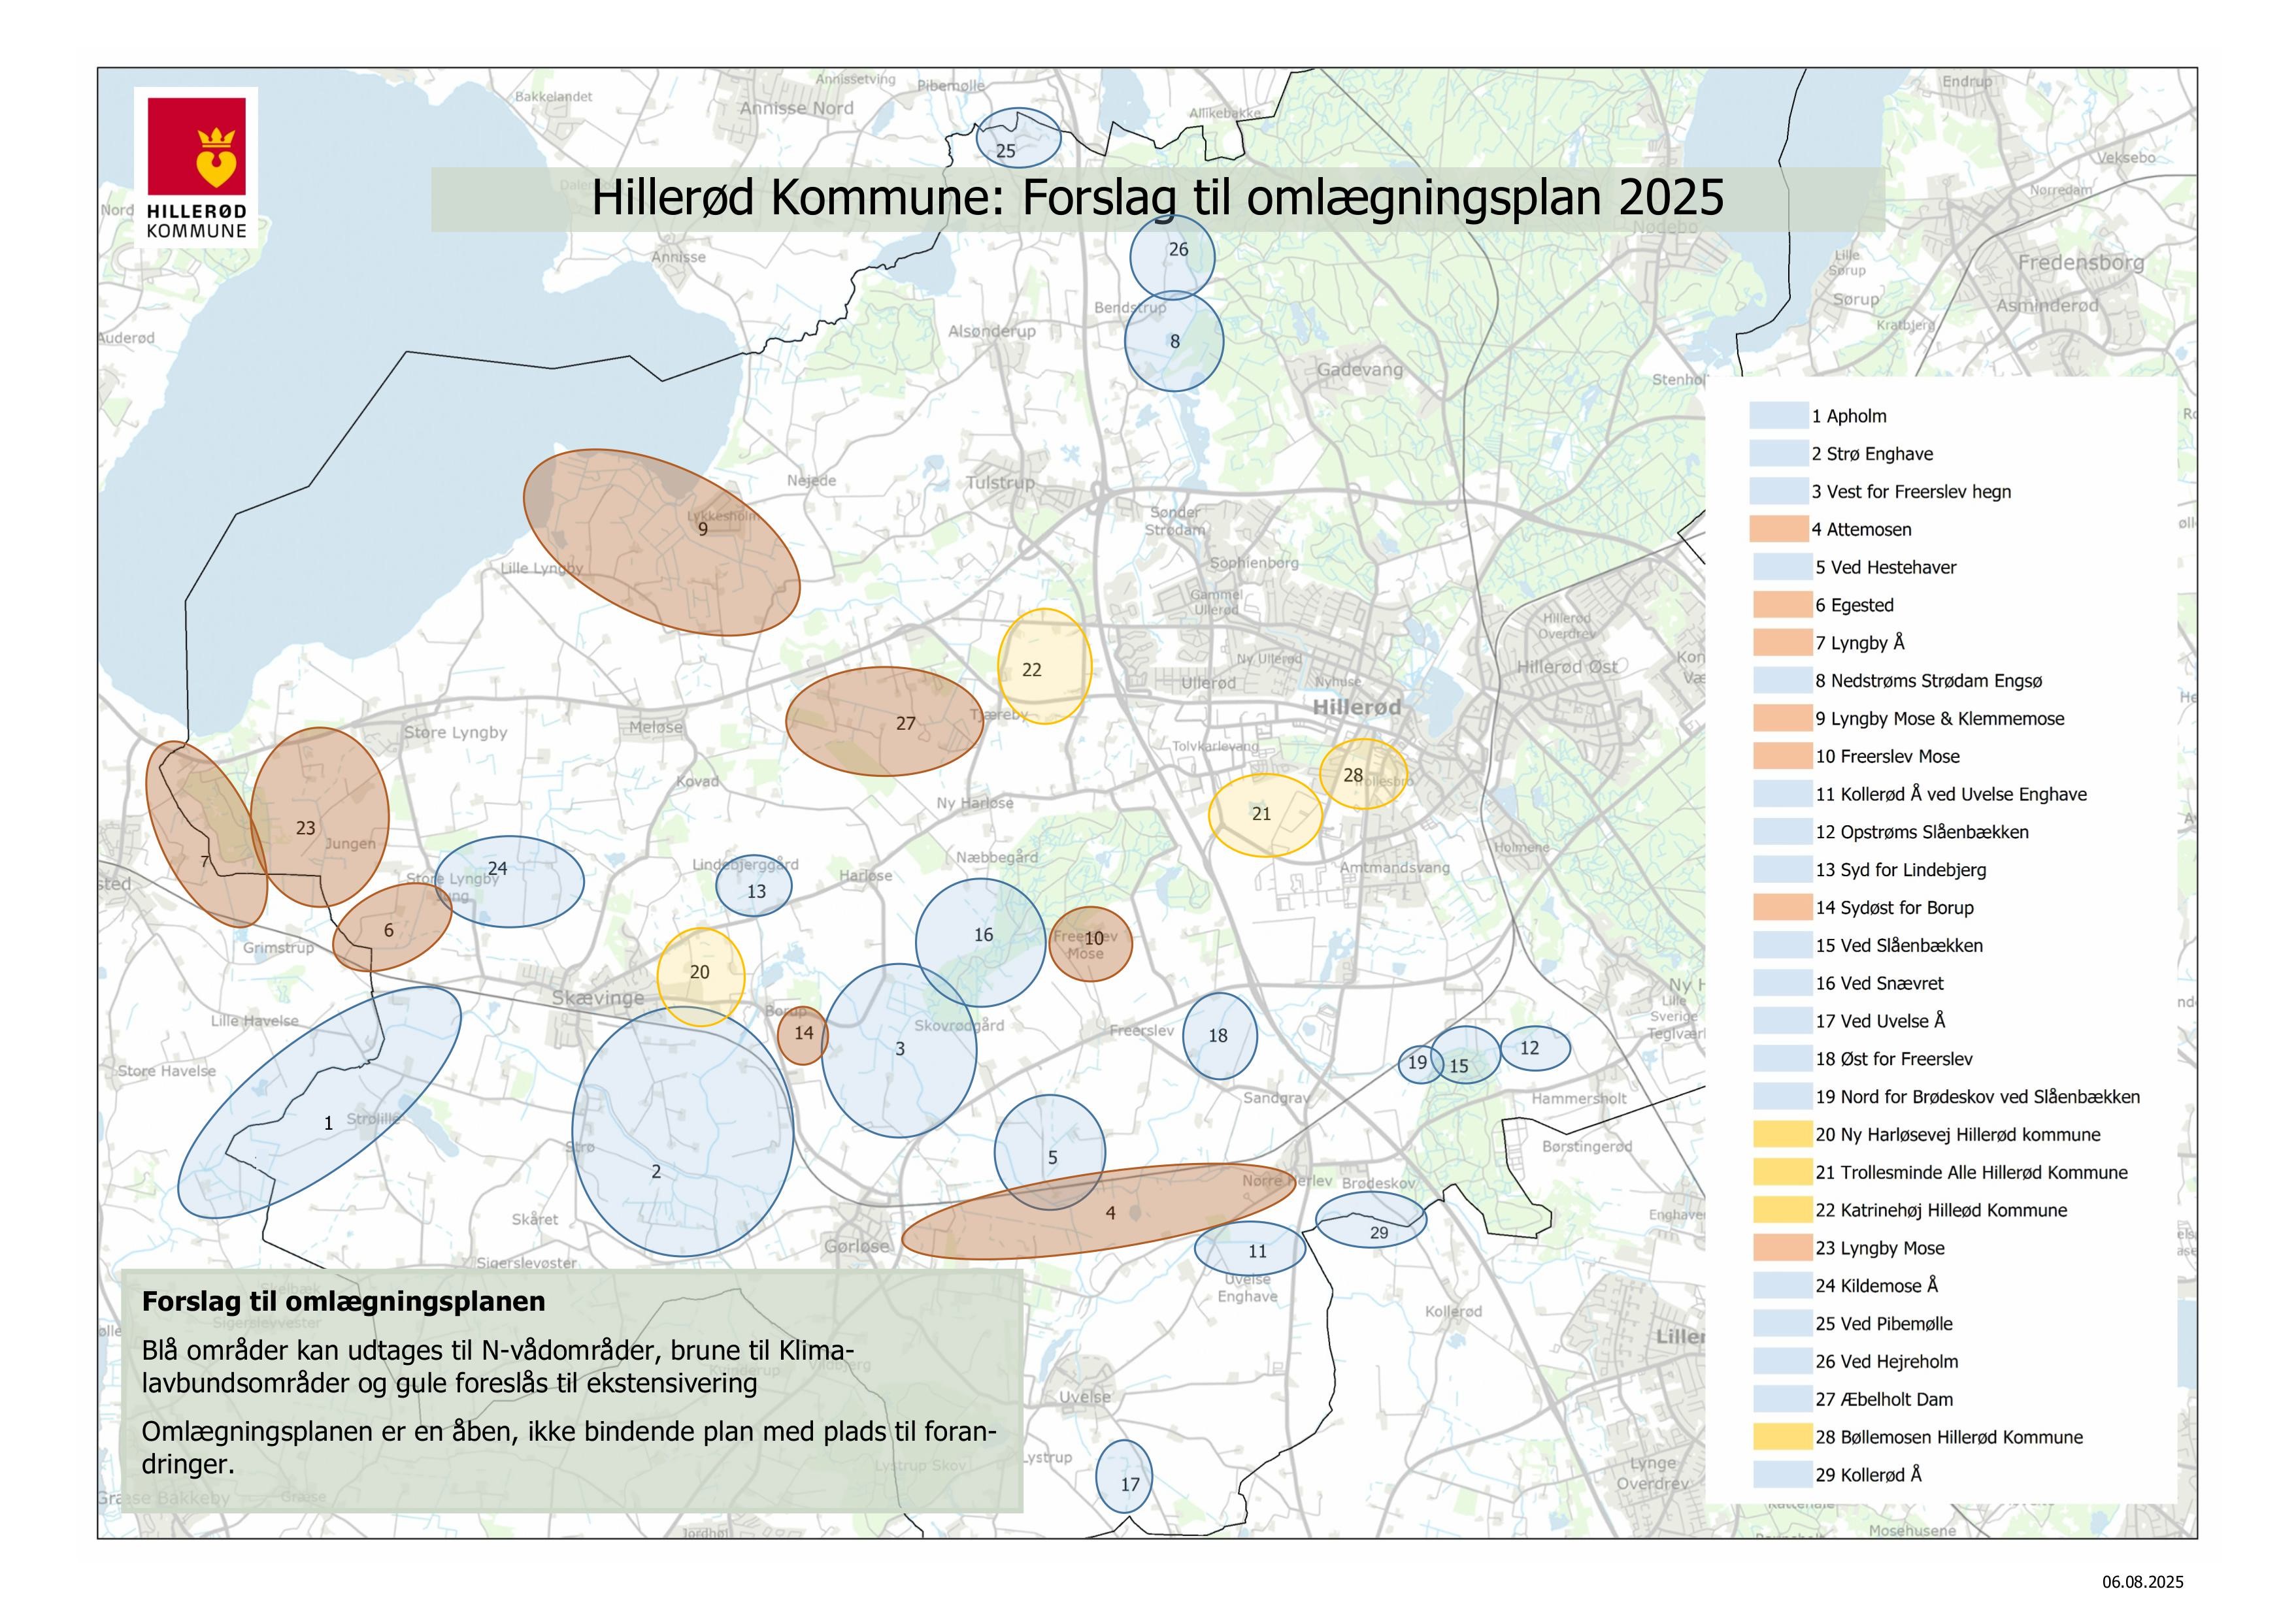The height and width of the screenshot is (1623, 2296).
Task: Click legend entry 14 Sydøst for Borup
Action: pyautogui.click(x=1895, y=908)
